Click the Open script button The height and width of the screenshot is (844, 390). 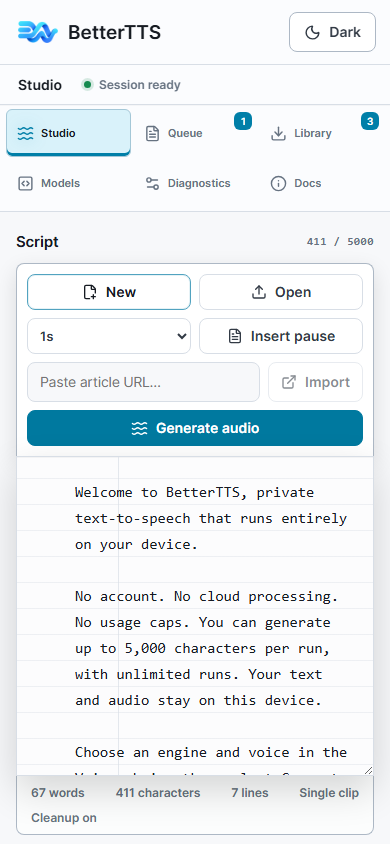pyautogui.click(x=281, y=292)
